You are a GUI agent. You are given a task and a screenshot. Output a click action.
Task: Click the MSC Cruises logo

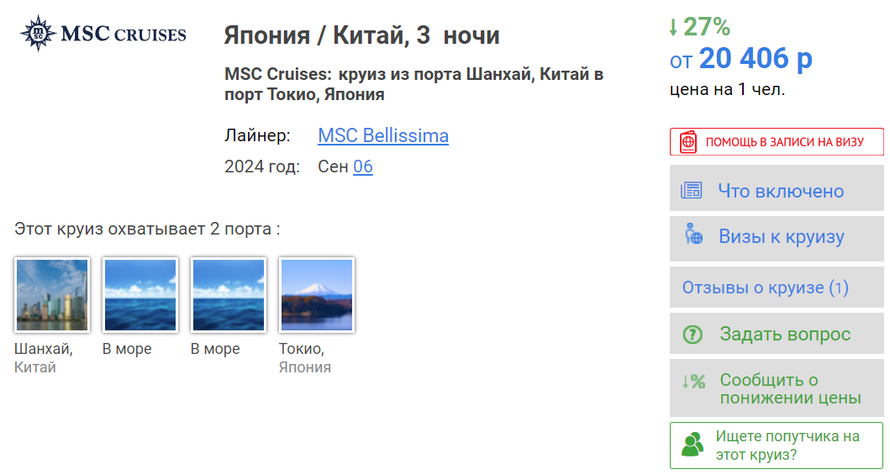[x=103, y=33]
